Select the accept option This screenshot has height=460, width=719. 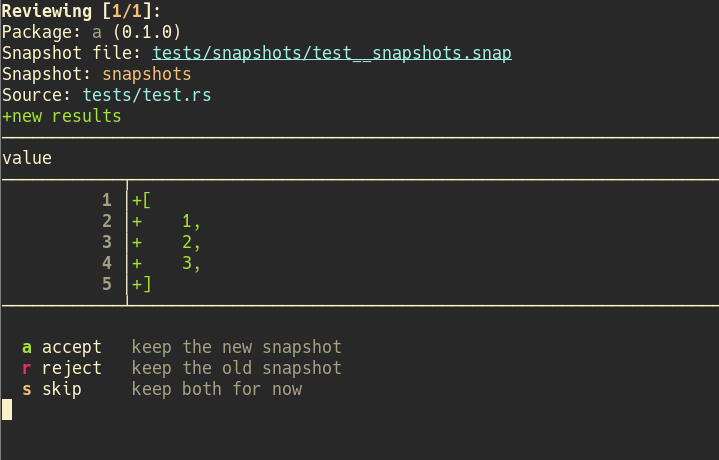tap(71, 347)
